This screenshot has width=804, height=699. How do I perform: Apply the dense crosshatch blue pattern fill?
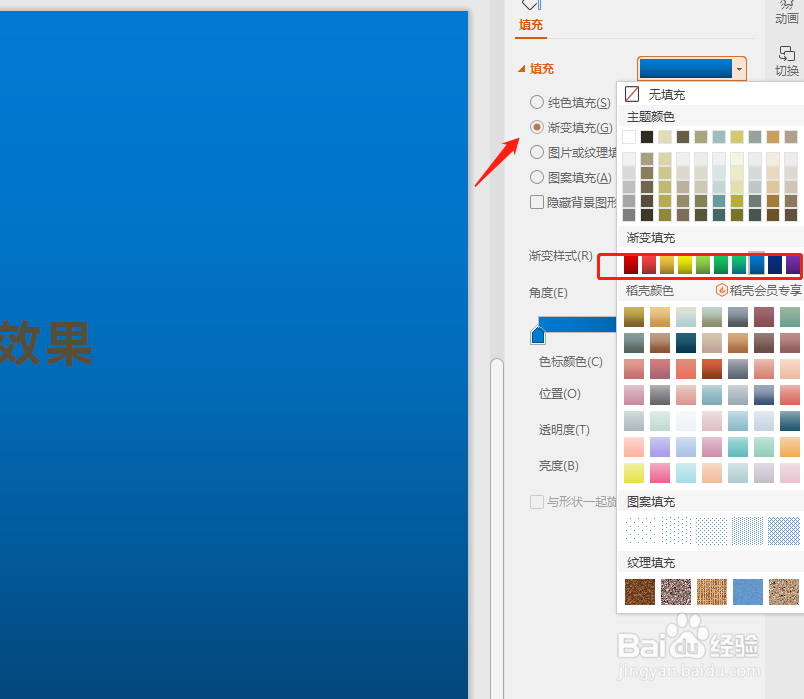click(x=784, y=530)
